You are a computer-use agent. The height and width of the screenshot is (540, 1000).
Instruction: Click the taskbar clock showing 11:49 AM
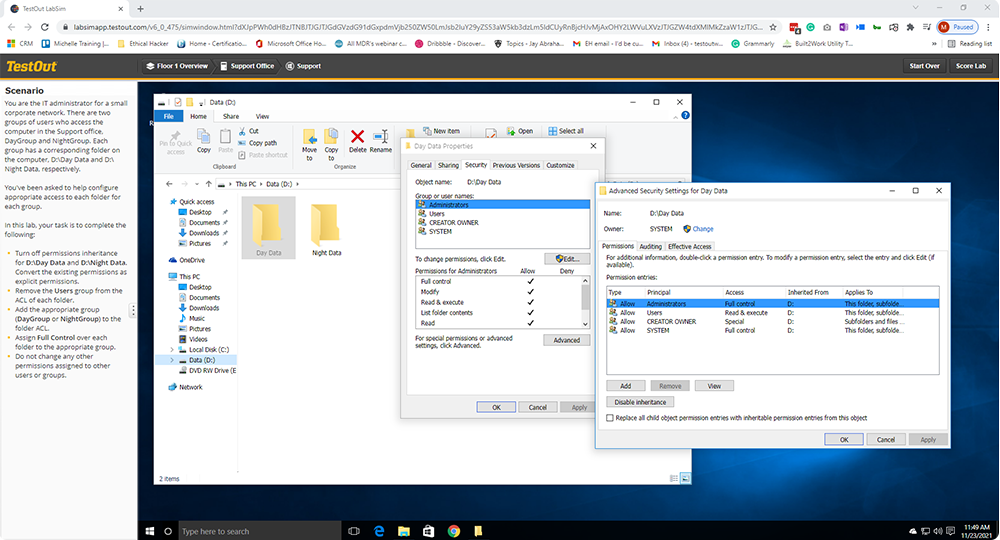pos(977,531)
